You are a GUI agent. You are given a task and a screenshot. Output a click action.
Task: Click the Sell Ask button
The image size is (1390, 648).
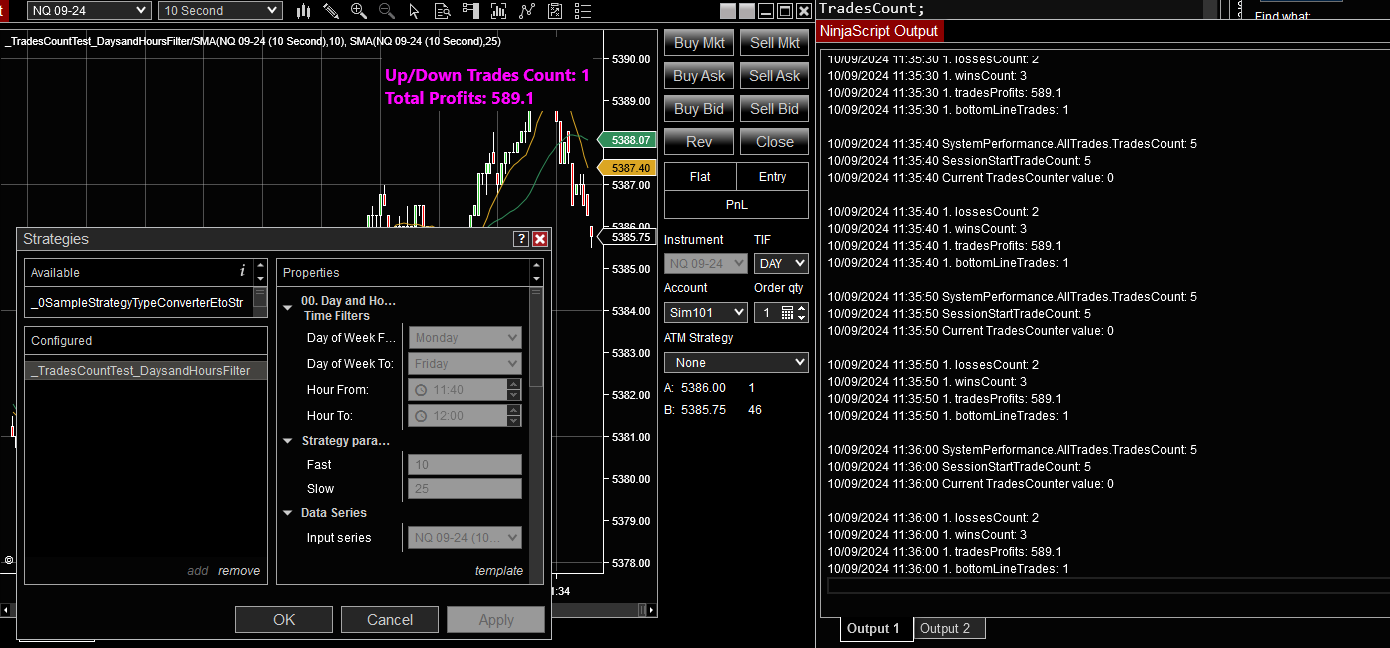click(x=773, y=75)
